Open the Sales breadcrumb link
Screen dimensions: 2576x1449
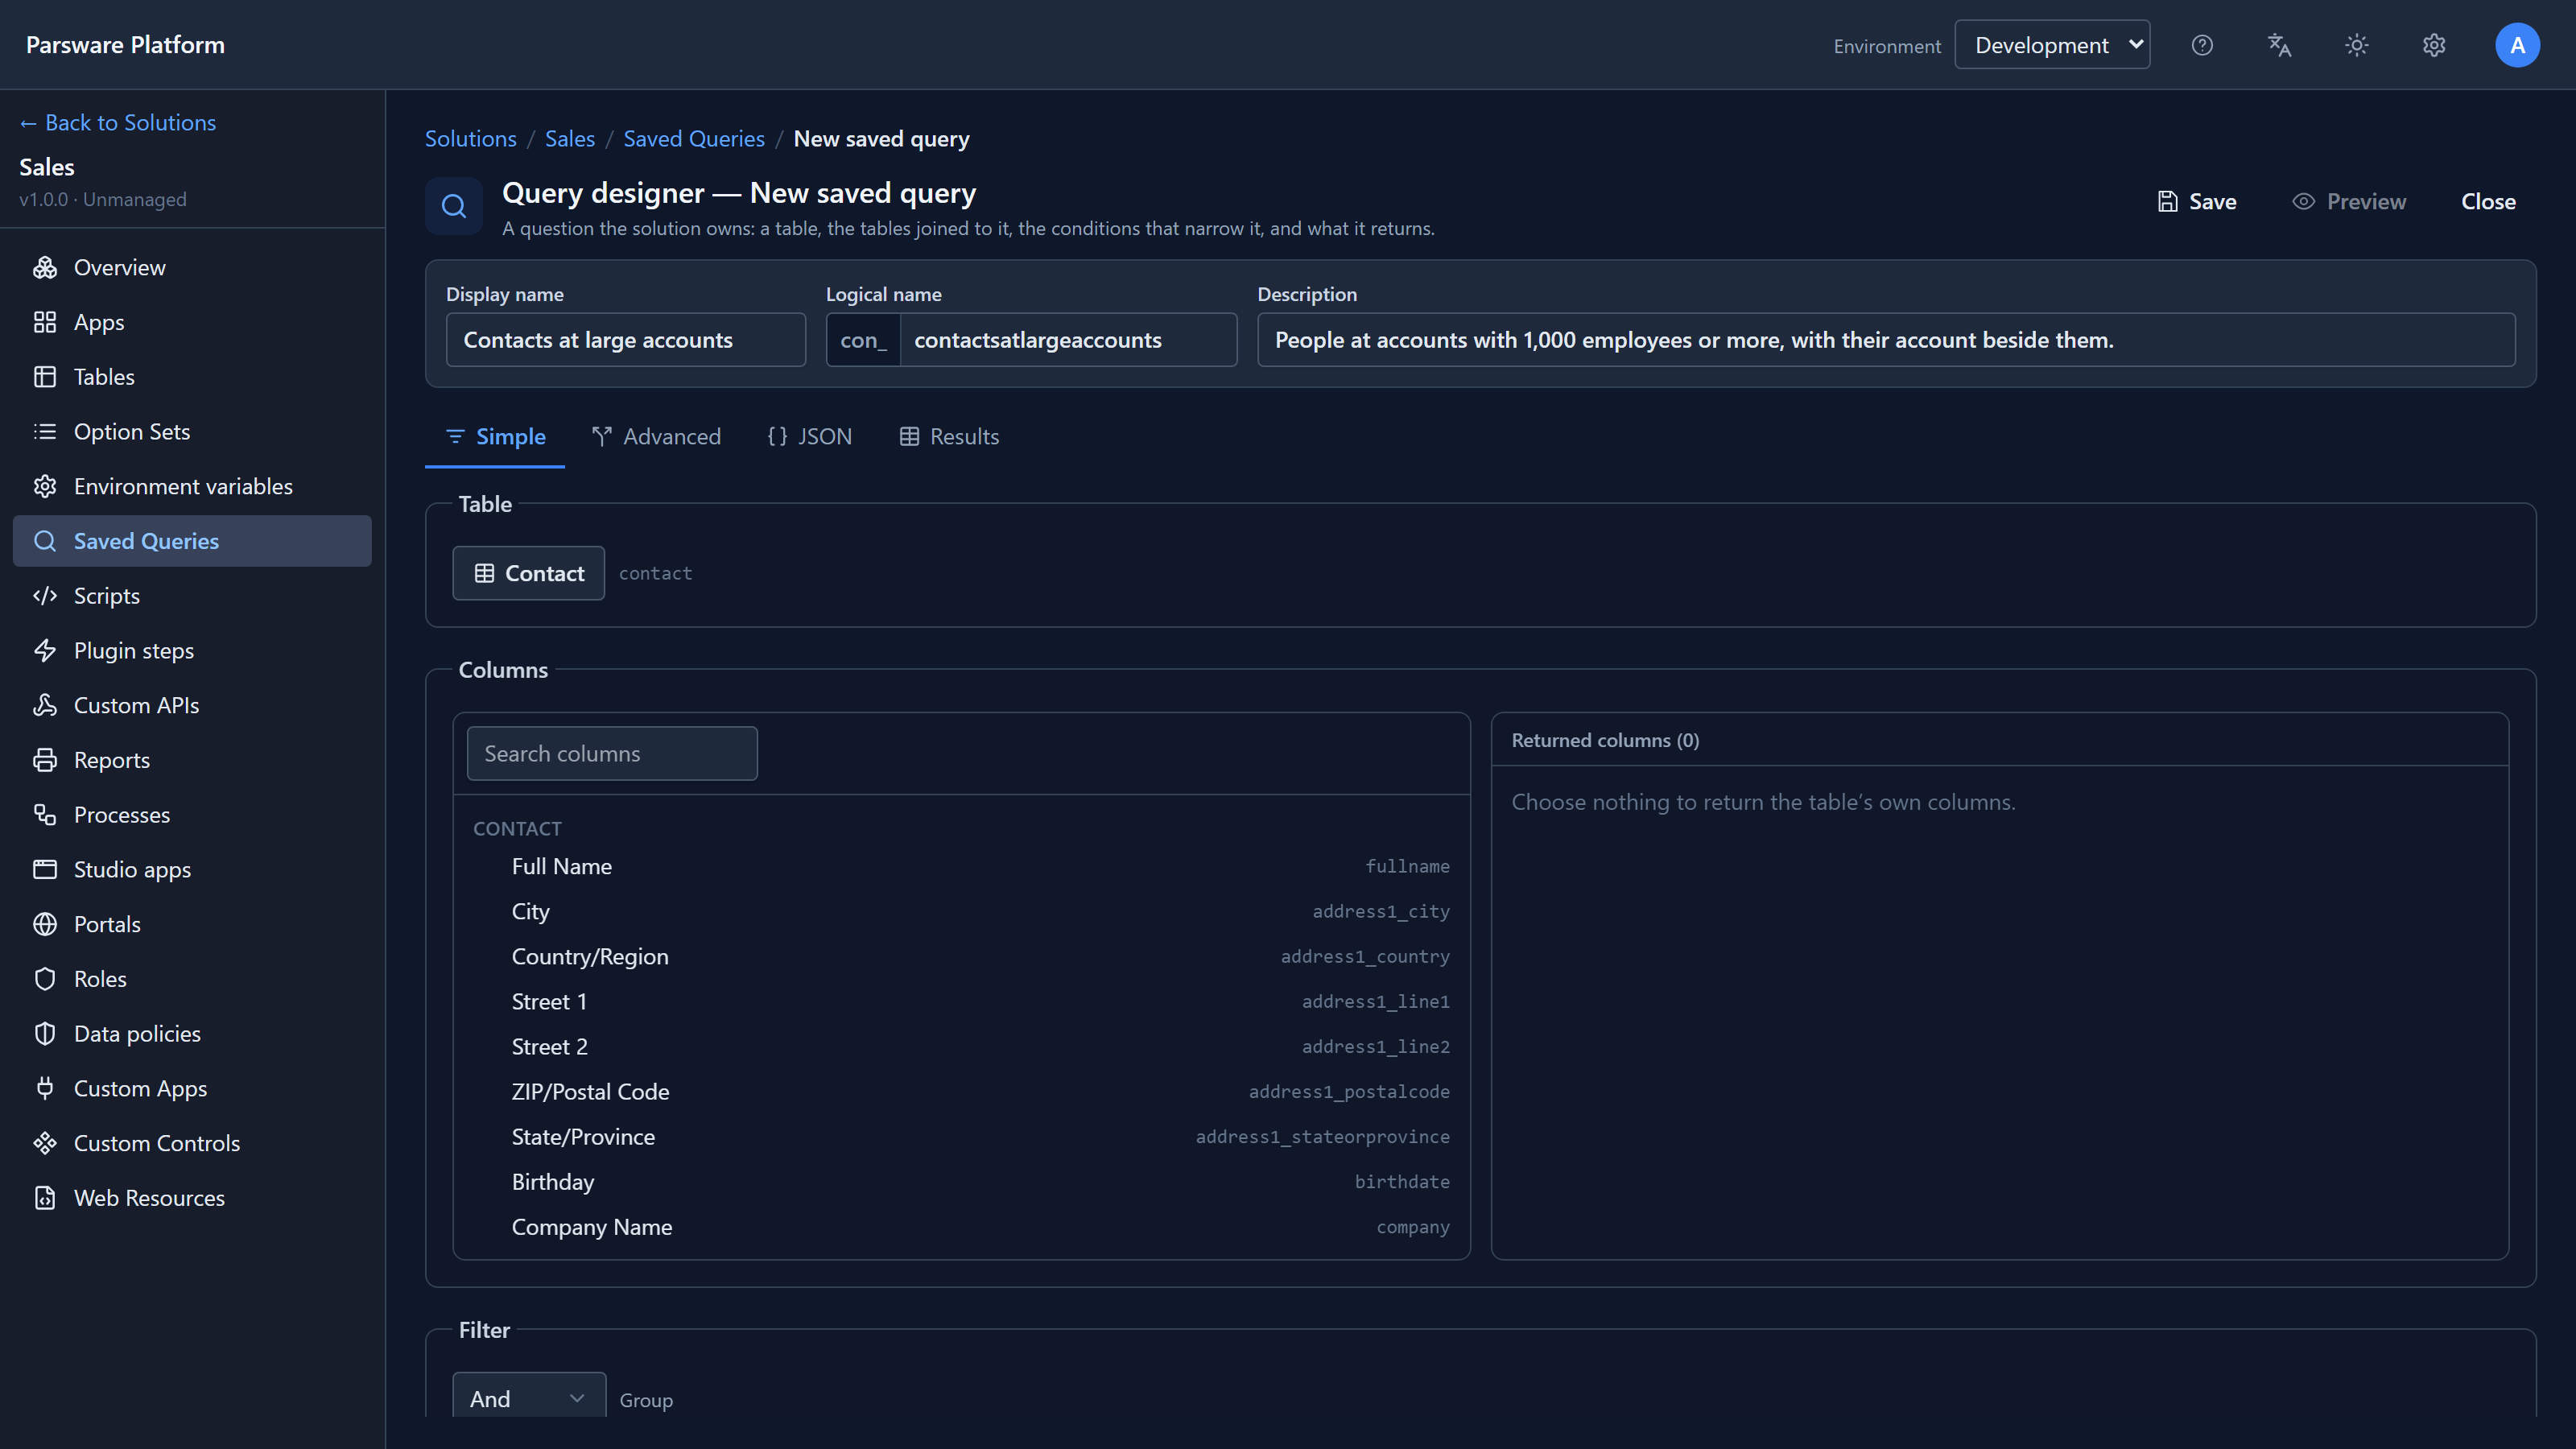tap(570, 139)
